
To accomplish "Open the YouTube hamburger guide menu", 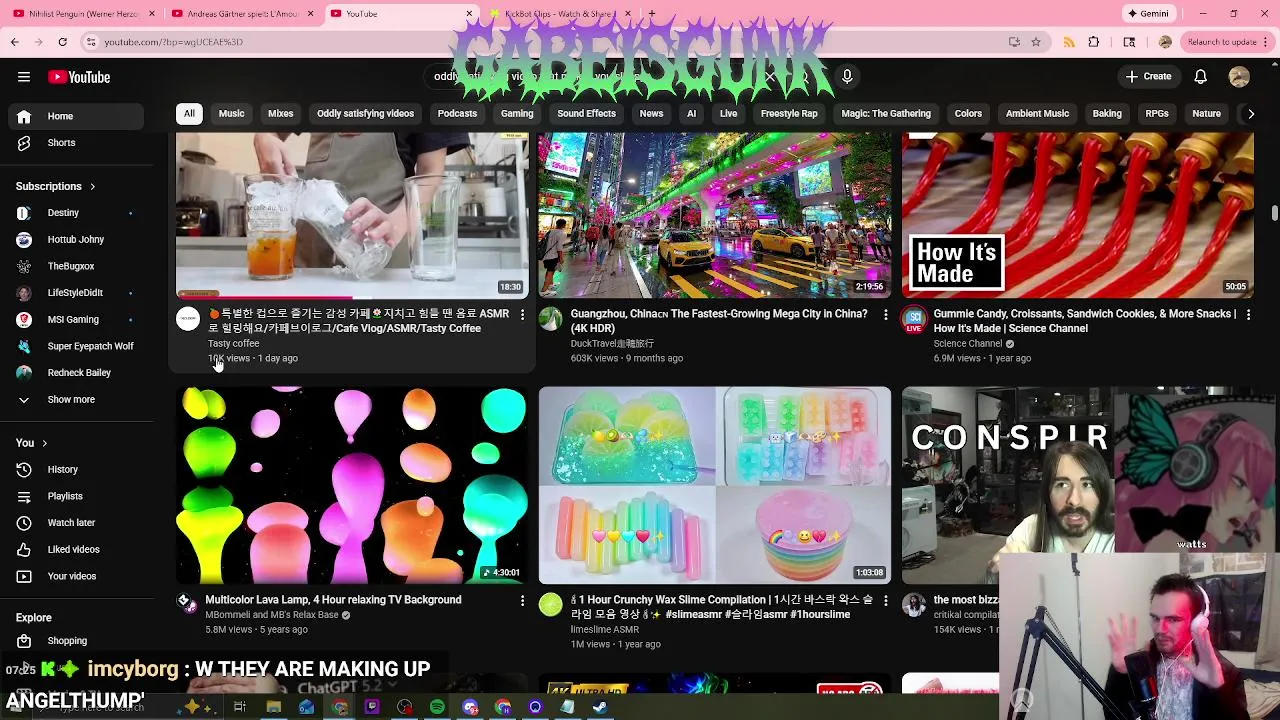I will (x=24, y=77).
